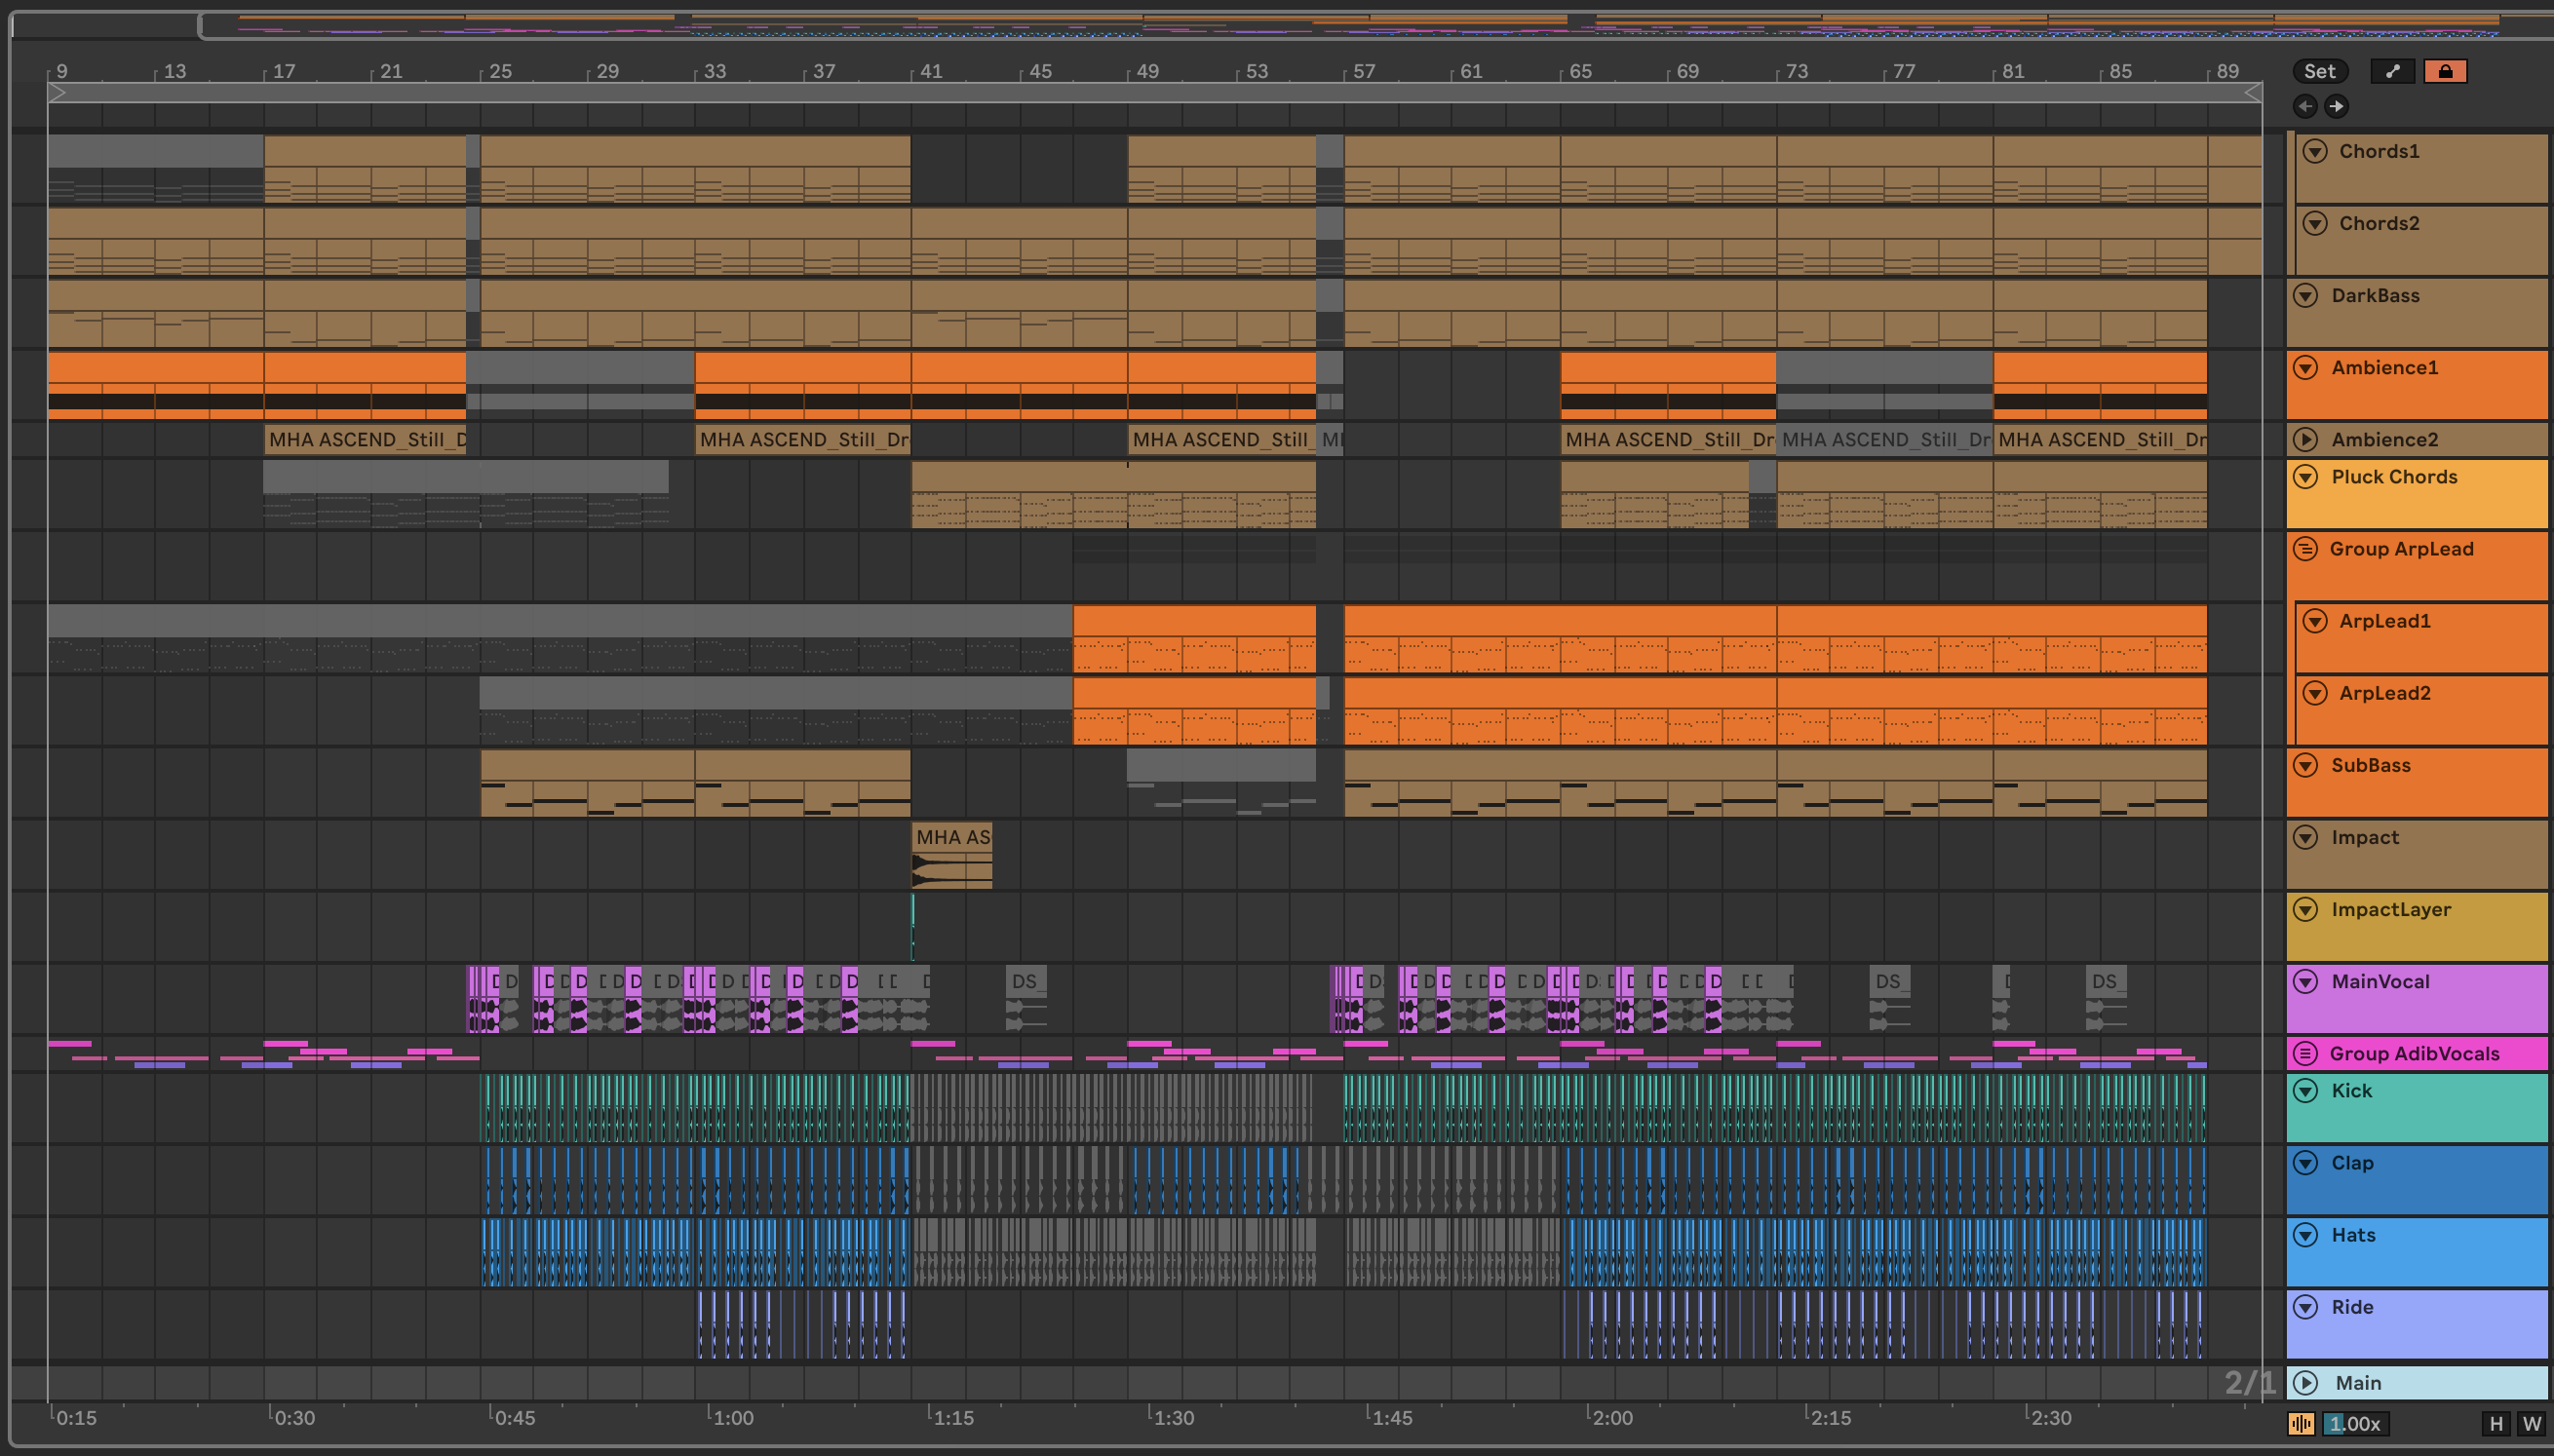Toggle the orange automation lock button
2554x1456 pixels.
pyautogui.click(x=2445, y=71)
